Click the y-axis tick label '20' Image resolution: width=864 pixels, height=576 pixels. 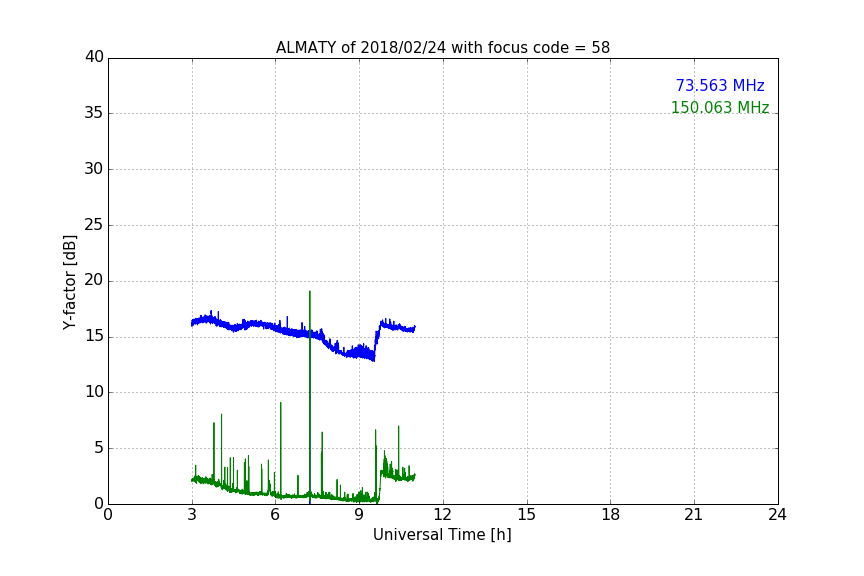[94, 280]
